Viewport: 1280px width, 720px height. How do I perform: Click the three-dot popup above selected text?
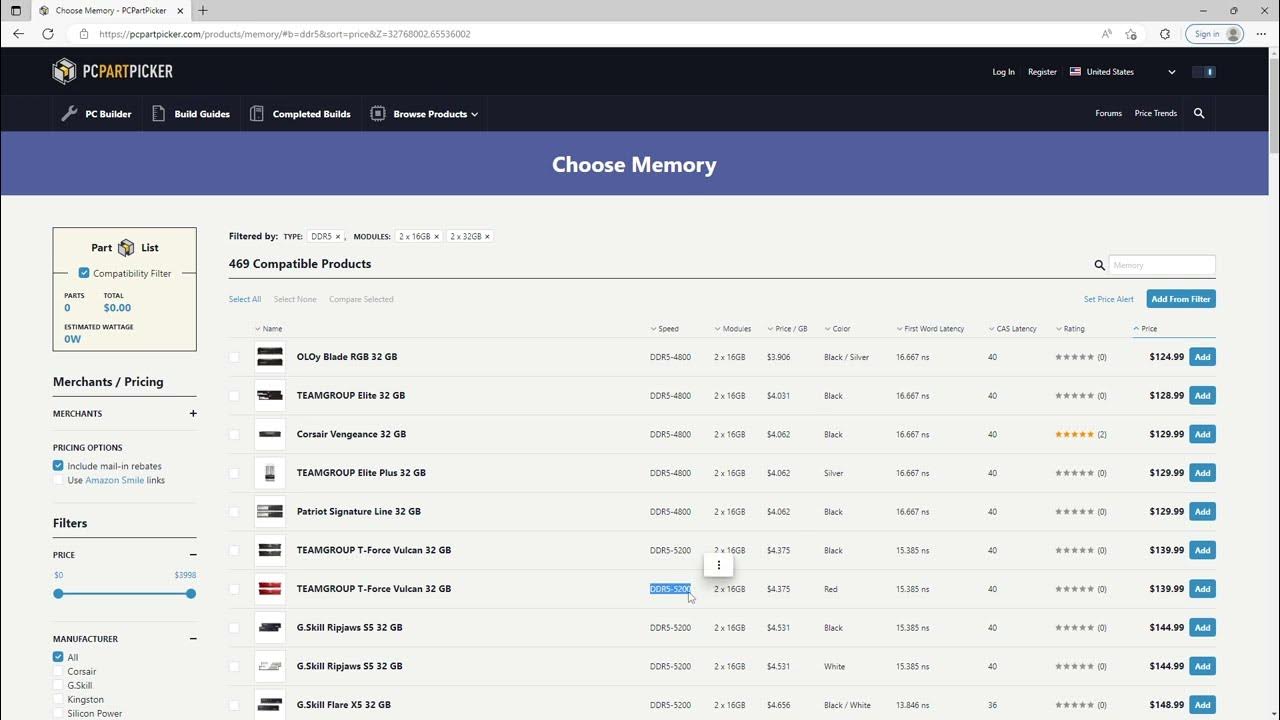tap(718, 565)
